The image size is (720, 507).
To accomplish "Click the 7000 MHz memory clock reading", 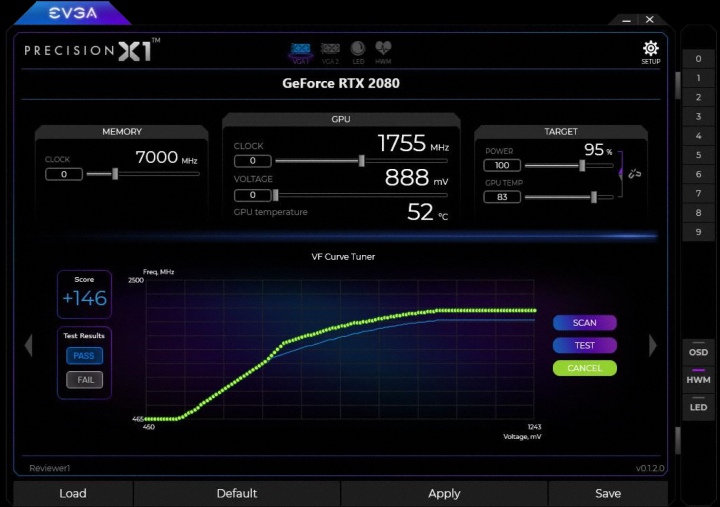I will pyautogui.click(x=166, y=158).
